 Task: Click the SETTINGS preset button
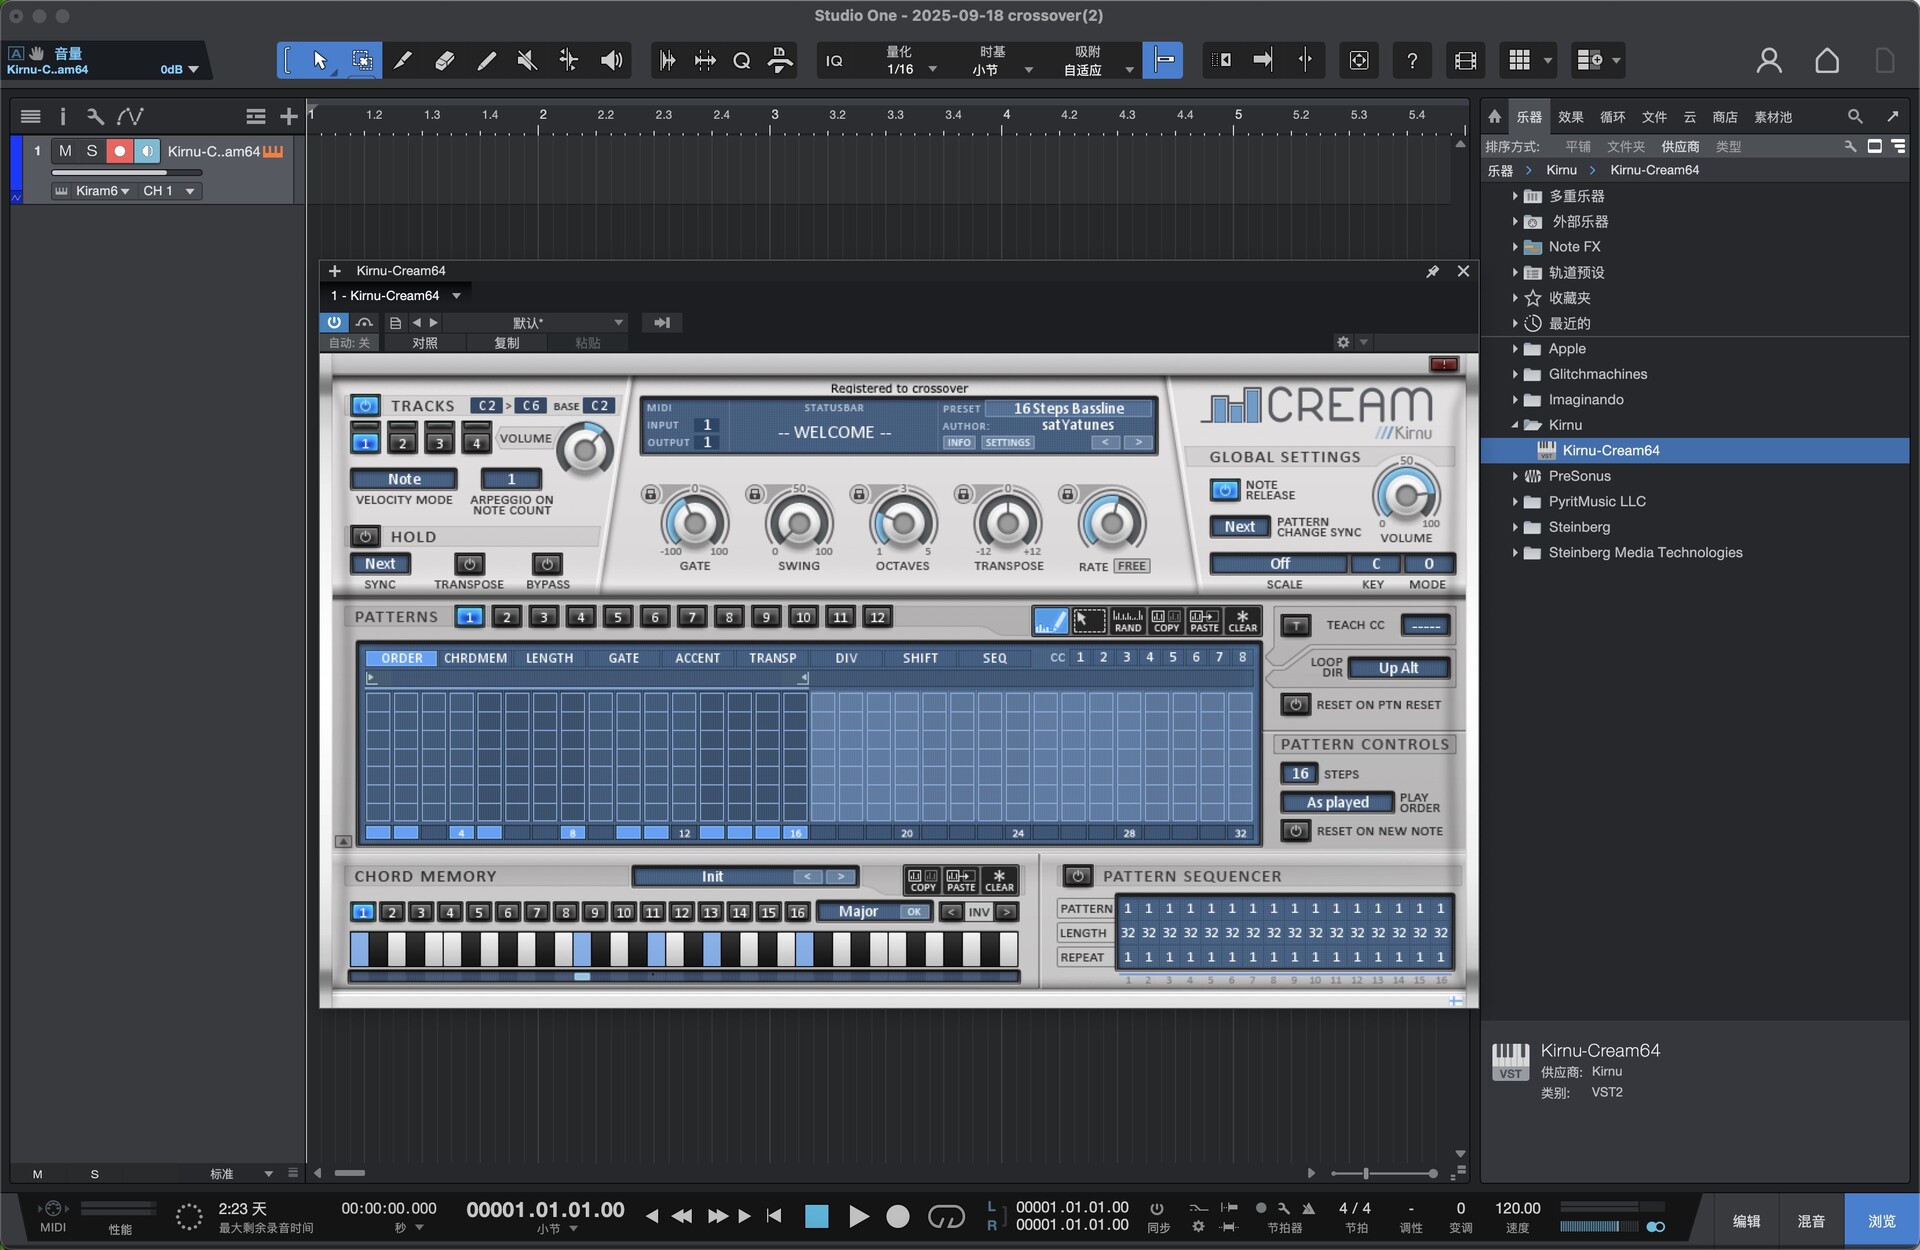[1007, 442]
